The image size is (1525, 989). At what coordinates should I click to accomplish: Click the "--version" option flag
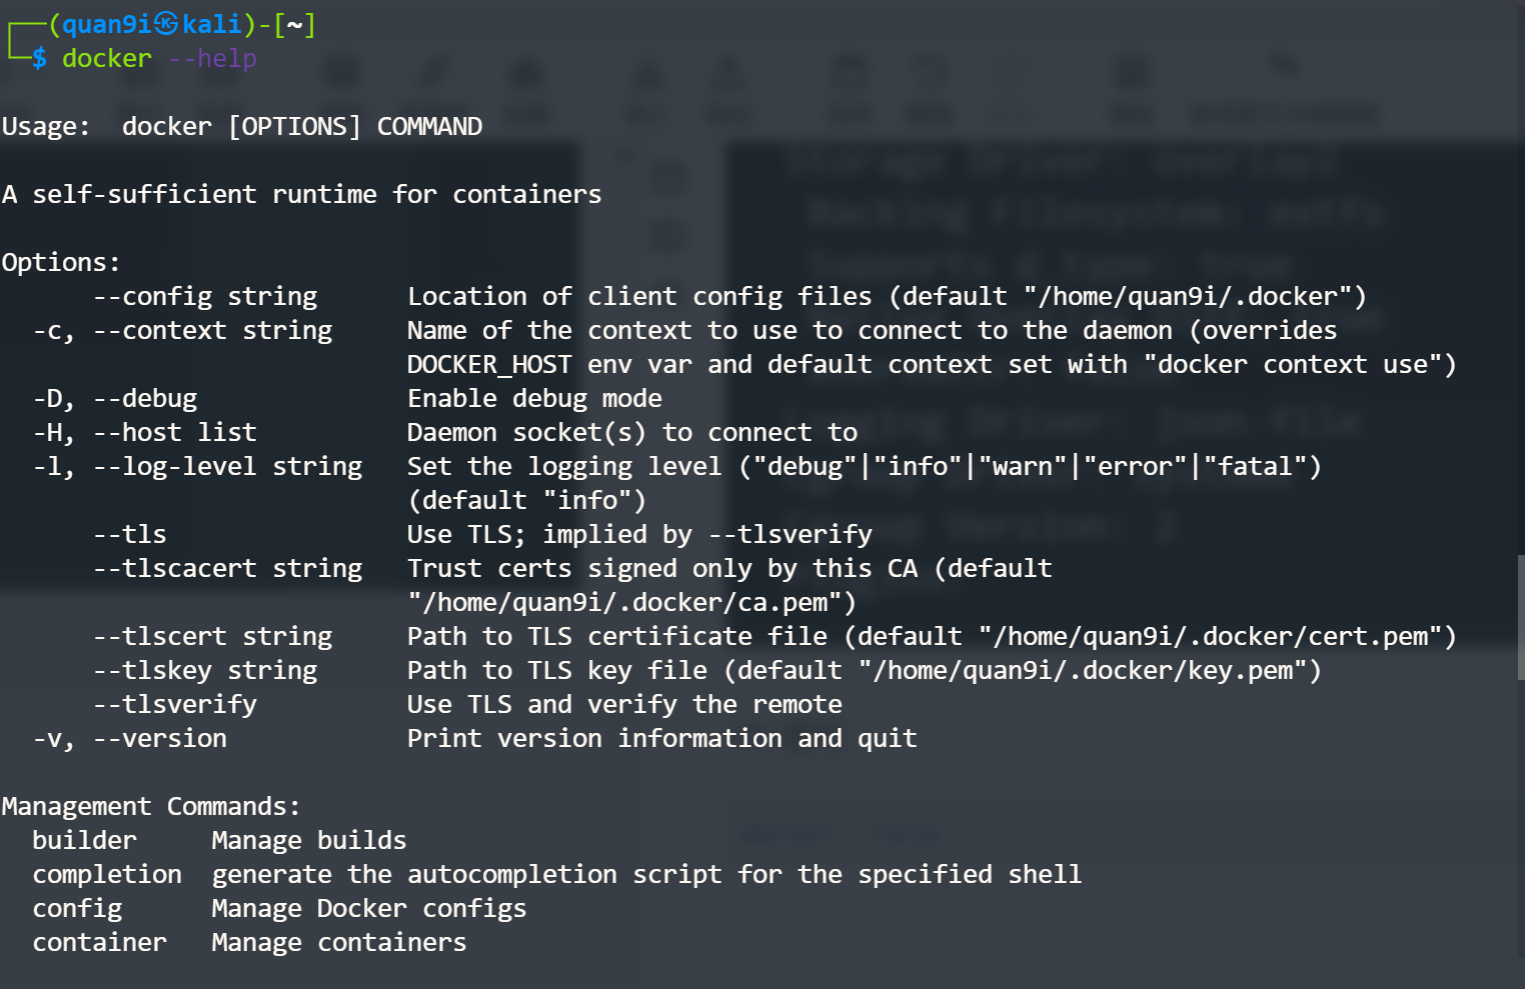pyautogui.click(x=160, y=739)
